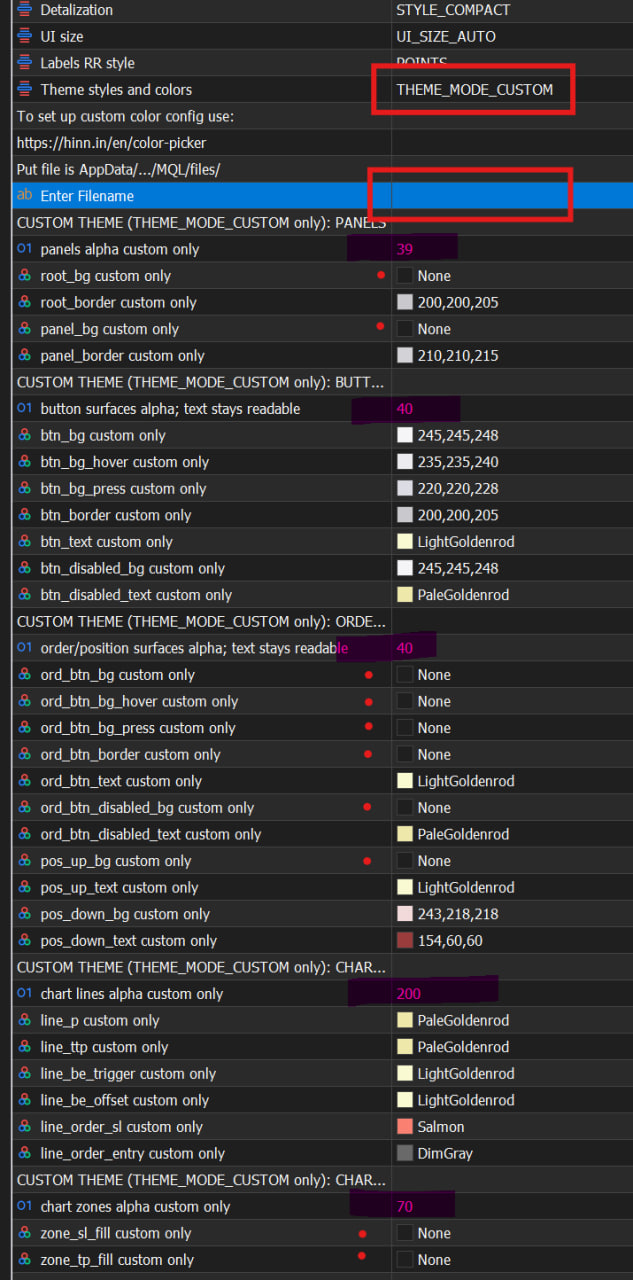Screen dimensions: 633x1280
Task: Open the Labels RR style POINTS value
Action: 512,63
